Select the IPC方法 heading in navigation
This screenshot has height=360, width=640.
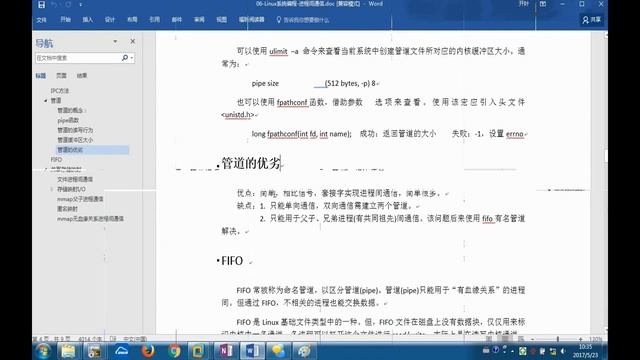click(60, 91)
